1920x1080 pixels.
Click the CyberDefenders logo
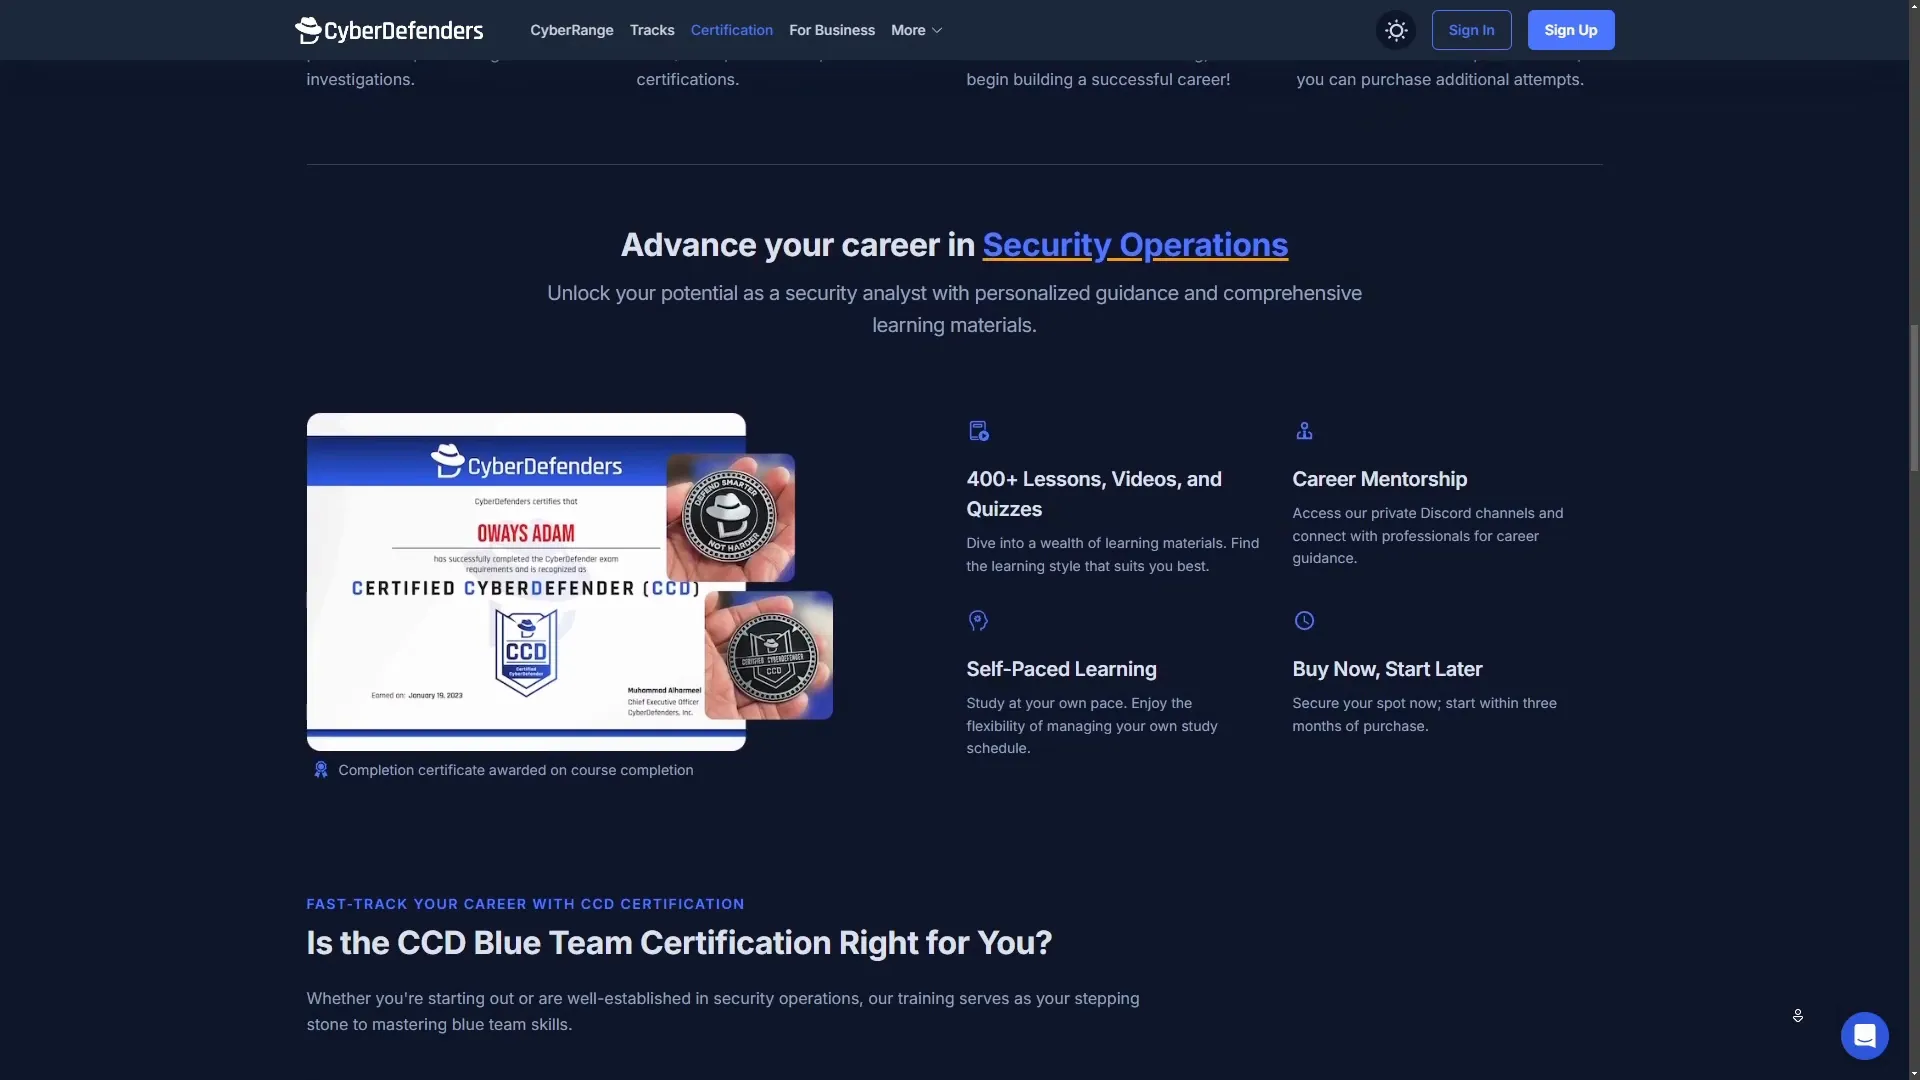coord(389,30)
